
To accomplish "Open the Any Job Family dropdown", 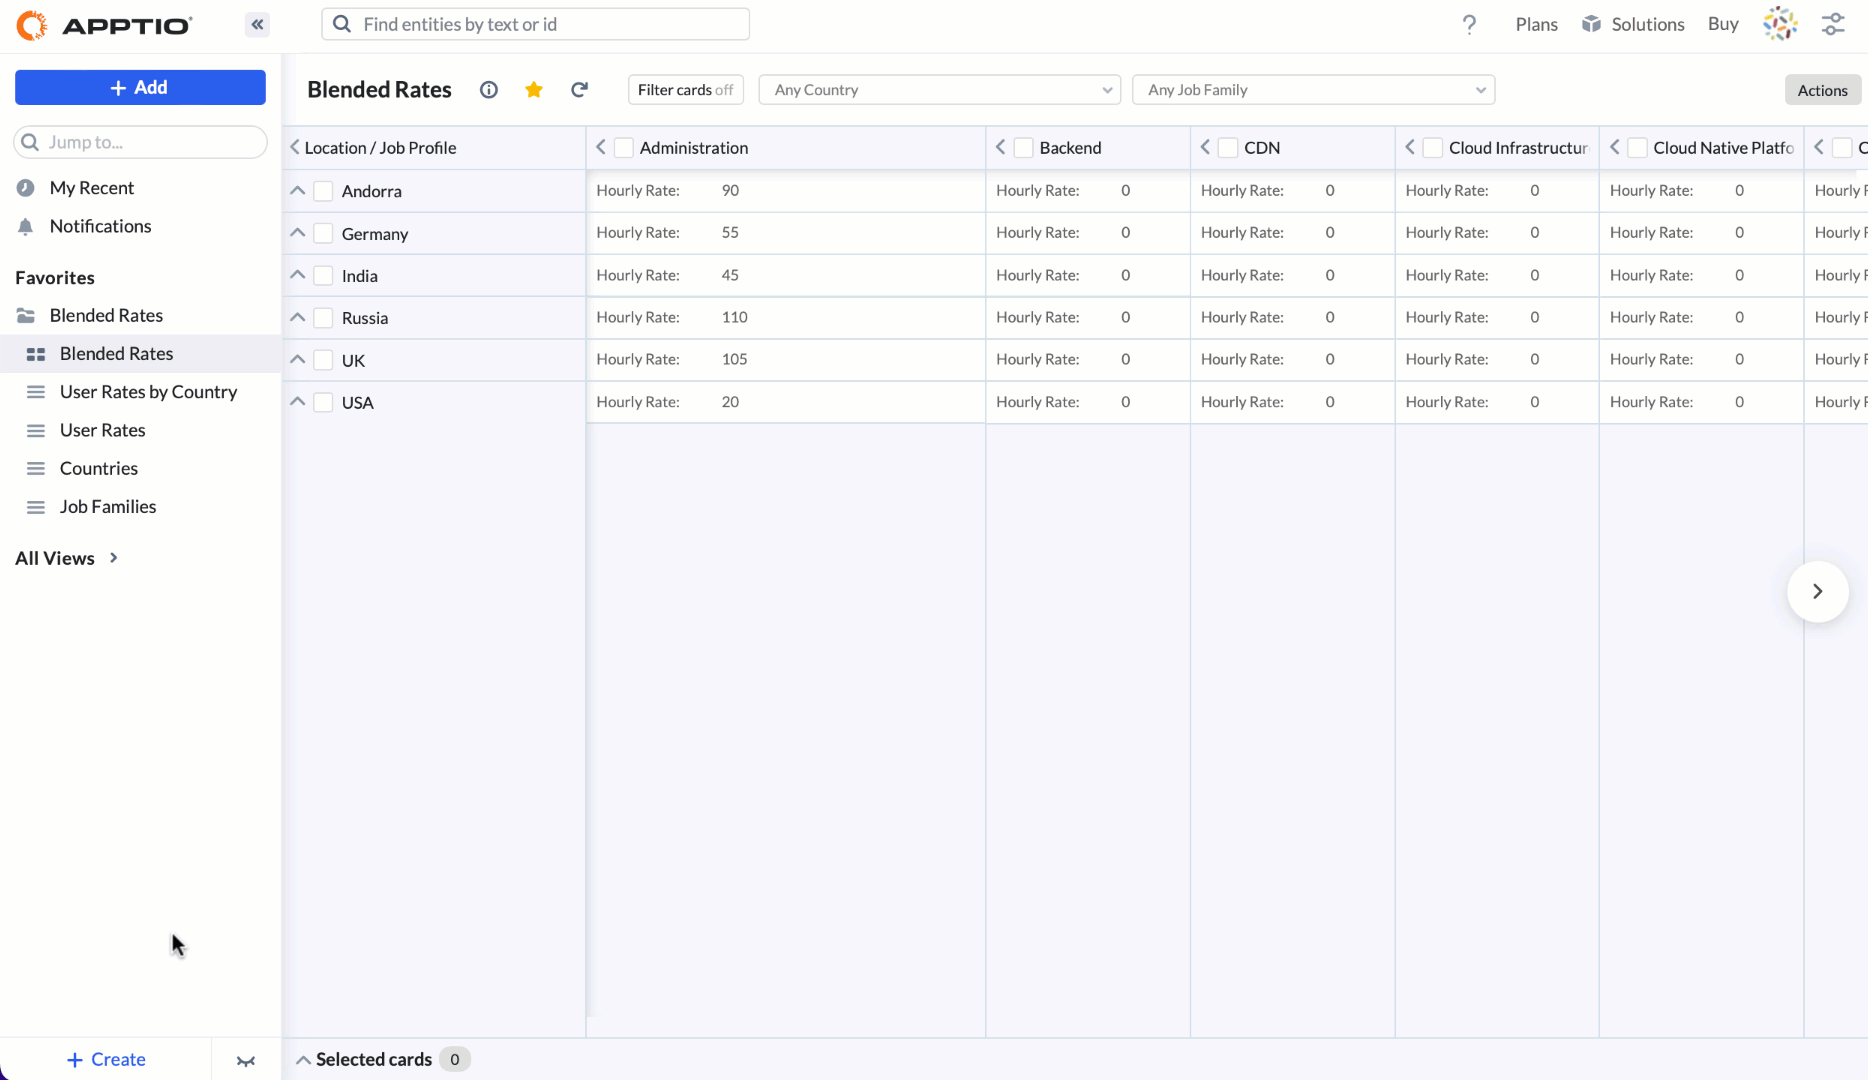I will coord(1313,89).
